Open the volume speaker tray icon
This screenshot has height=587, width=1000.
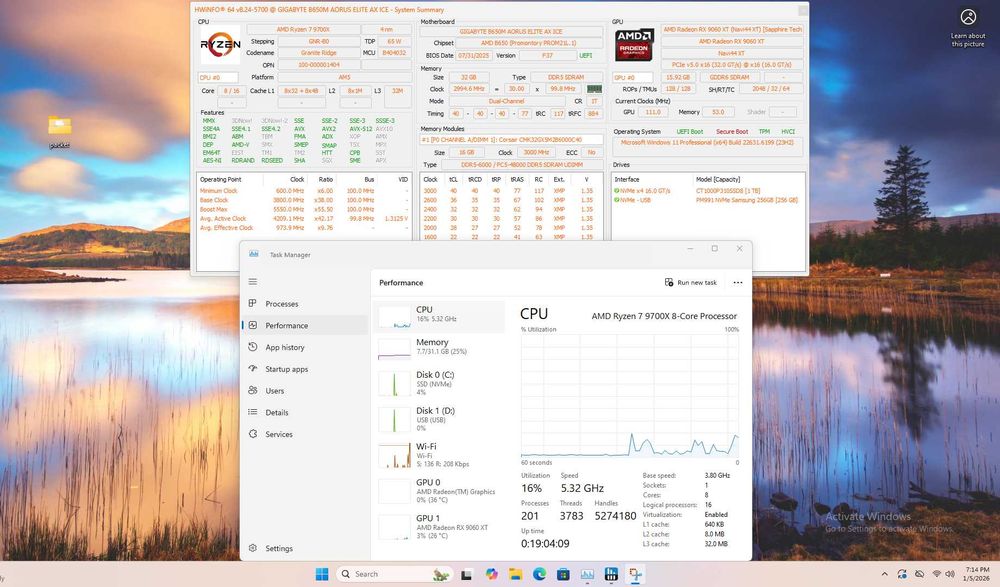tap(950, 574)
